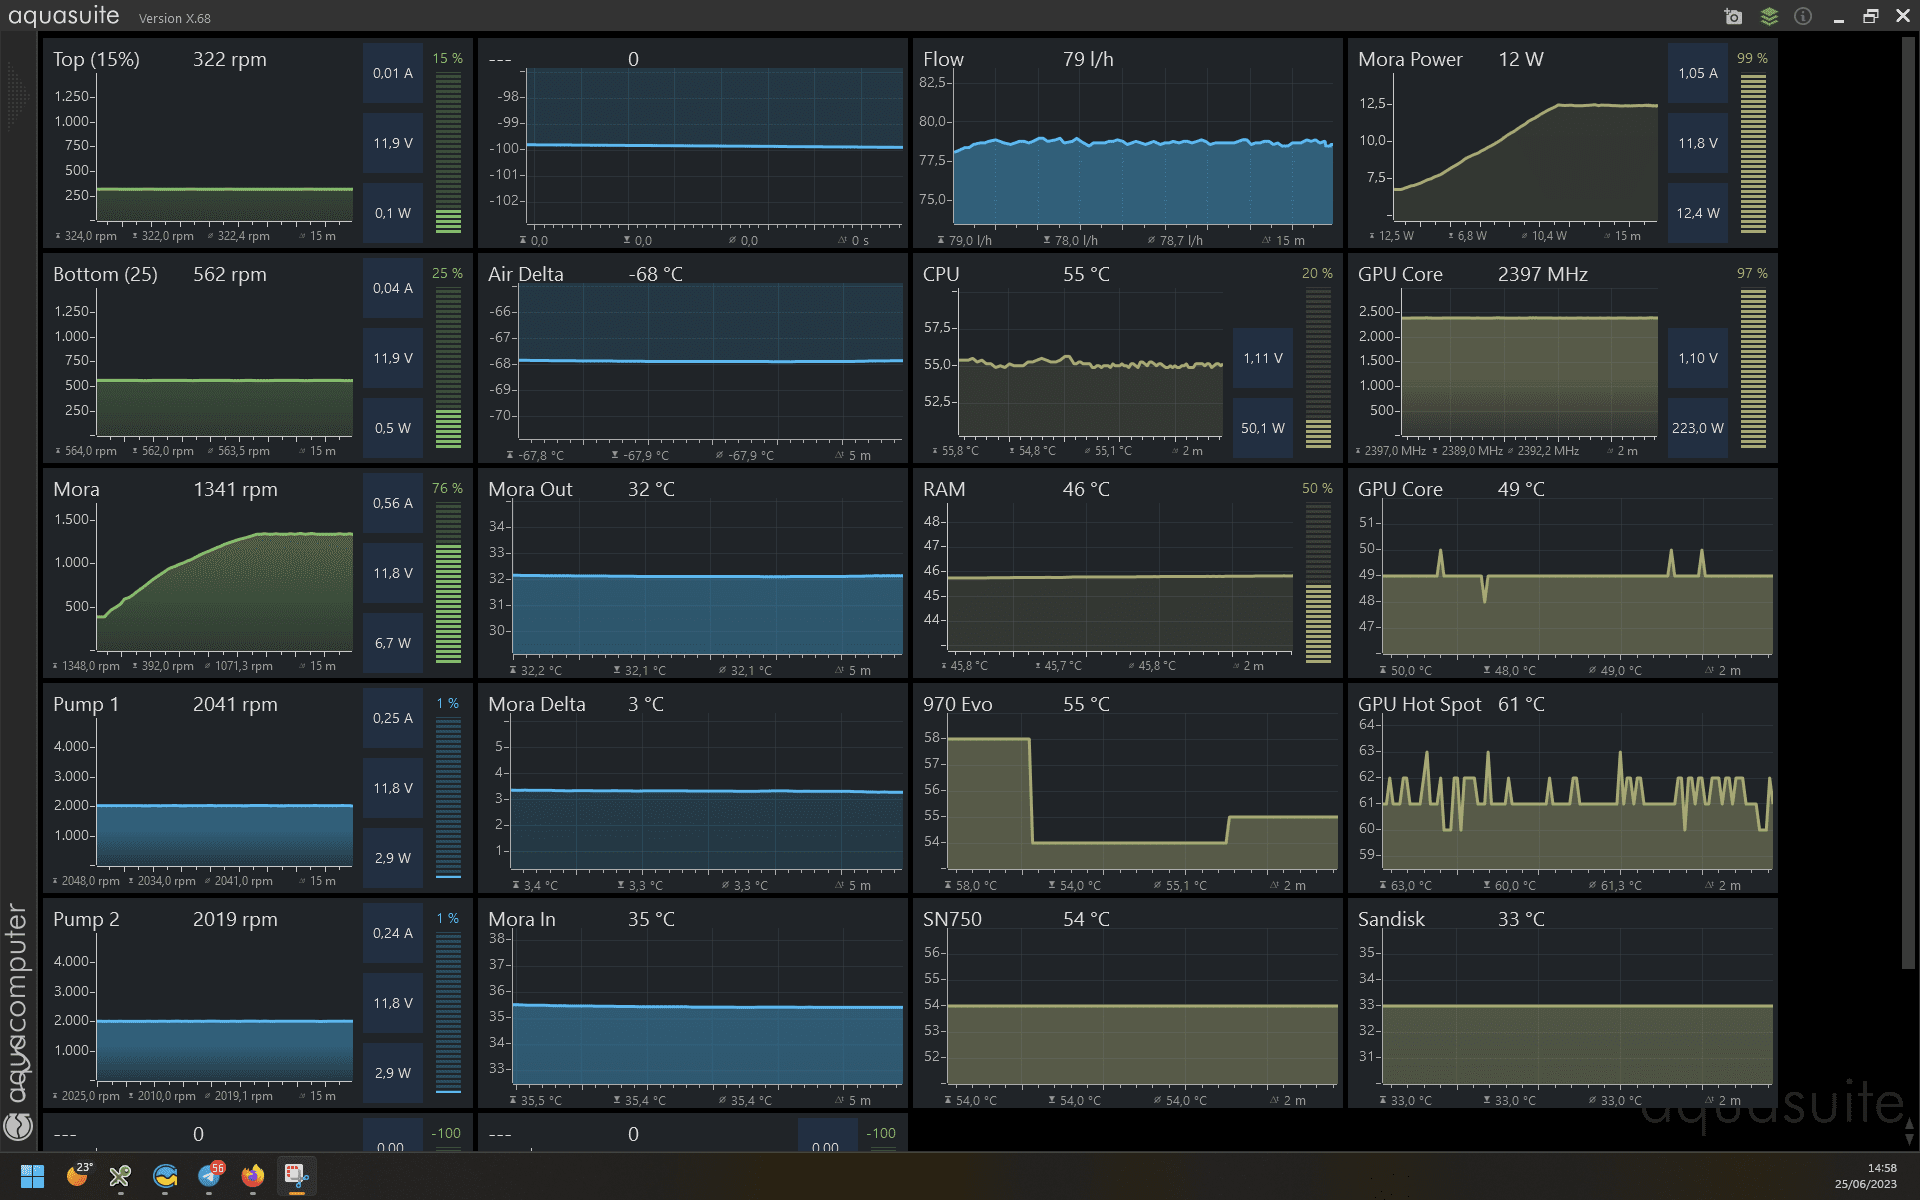Expand the sidebar using the dotted grip handle
The width and height of the screenshot is (1920, 1200).
pyautogui.click(x=17, y=97)
